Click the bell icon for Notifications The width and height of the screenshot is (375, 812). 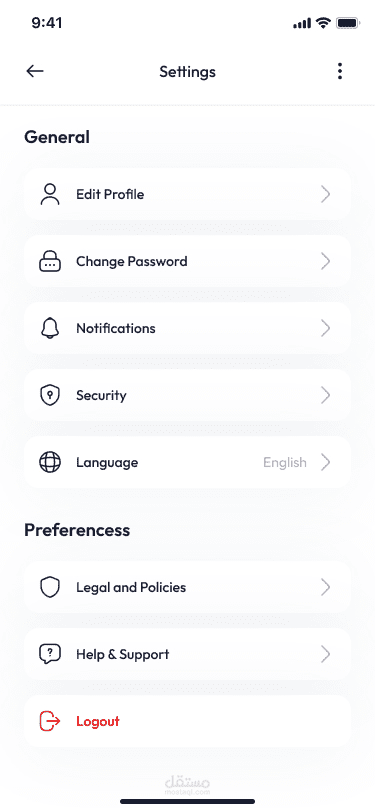(50, 328)
